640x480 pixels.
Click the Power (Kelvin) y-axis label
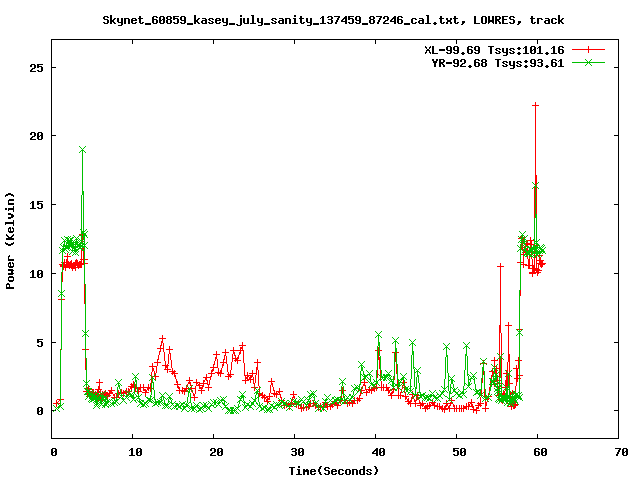pyautogui.click(x=10, y=241)
